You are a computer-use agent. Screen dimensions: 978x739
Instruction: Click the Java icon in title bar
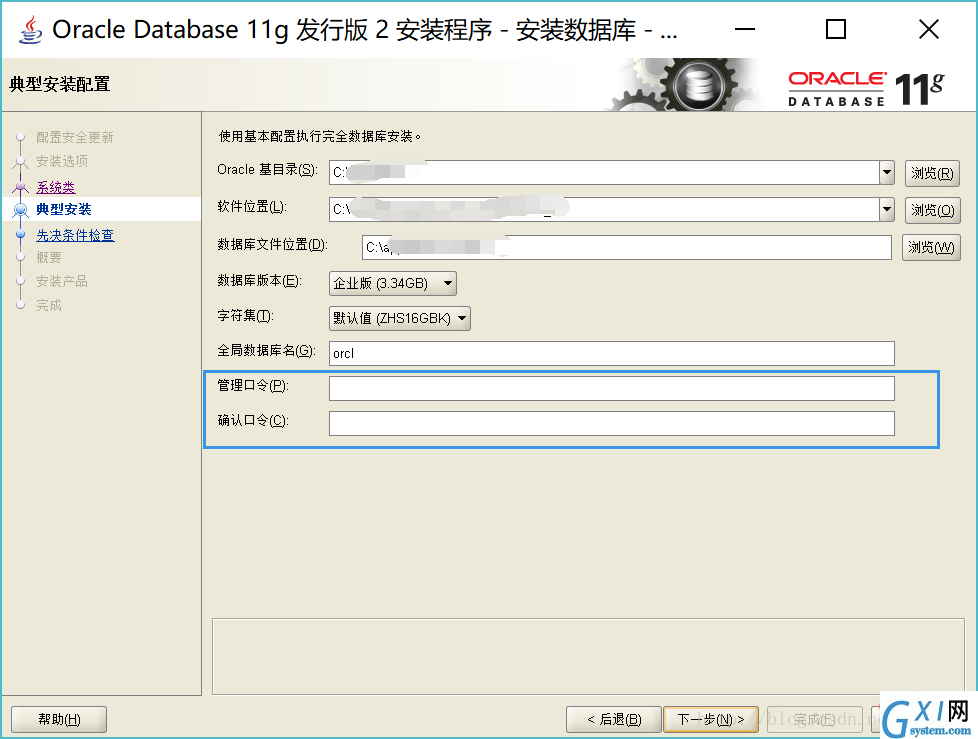coord(31,29)
